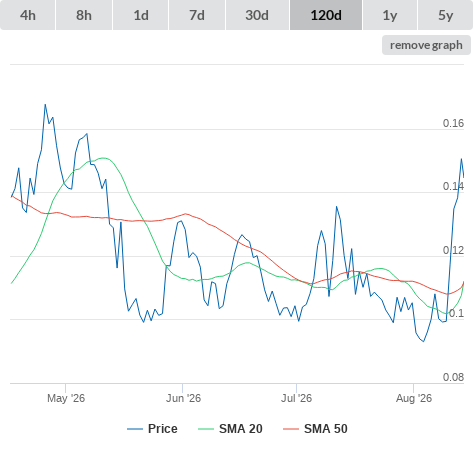Switch chart to 30d range
The image size is (474, 455).
[257, 15]
